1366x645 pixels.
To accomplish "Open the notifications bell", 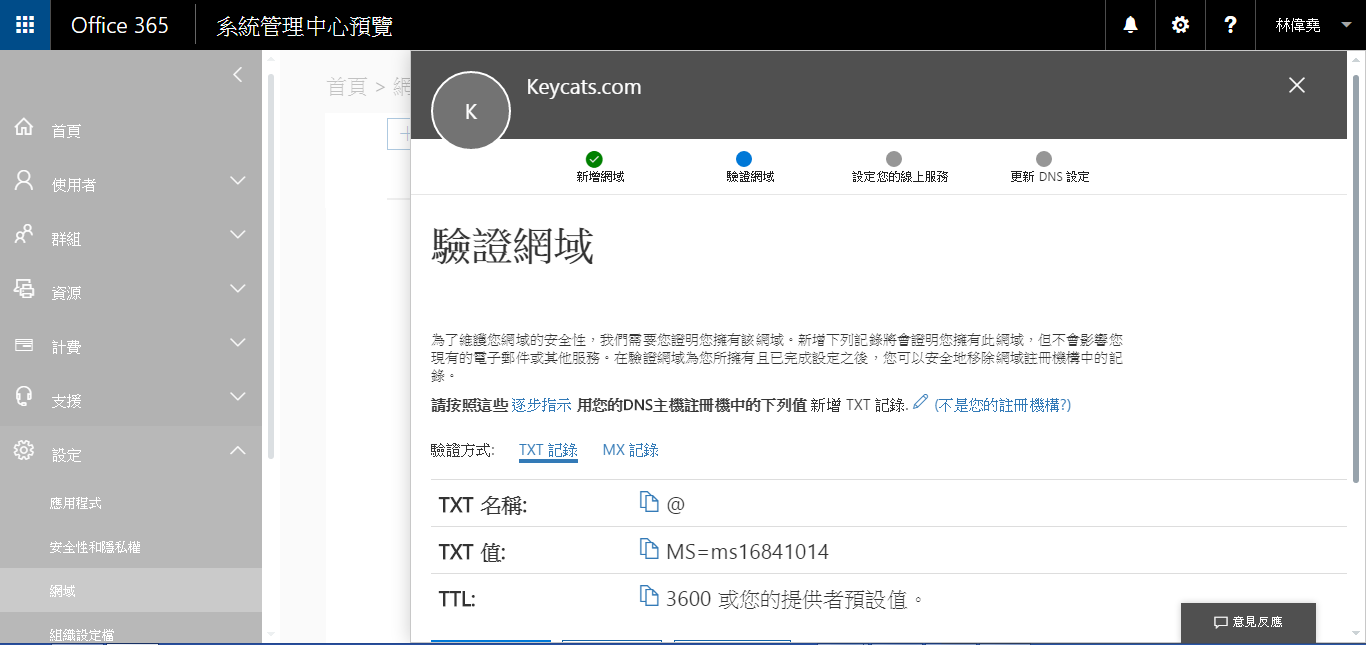I will (x=1131, y=25).
